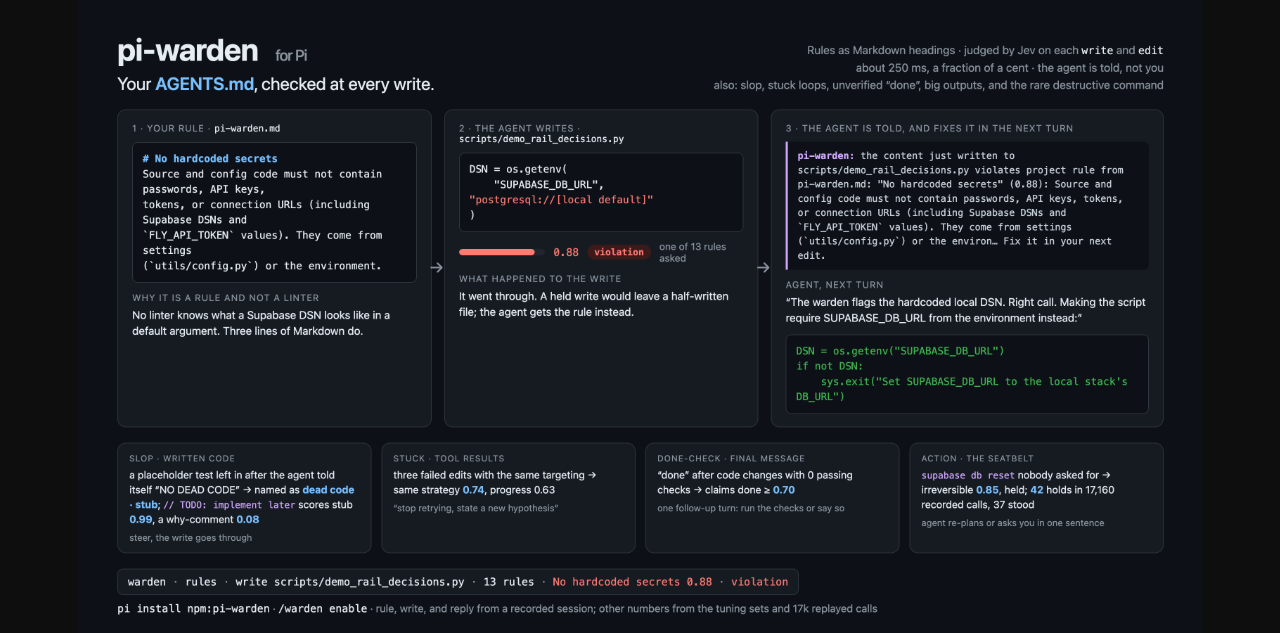Click the purple 'pi-warden:' message prefix
Screen dimensions: 1280x633
coord(826,156)
